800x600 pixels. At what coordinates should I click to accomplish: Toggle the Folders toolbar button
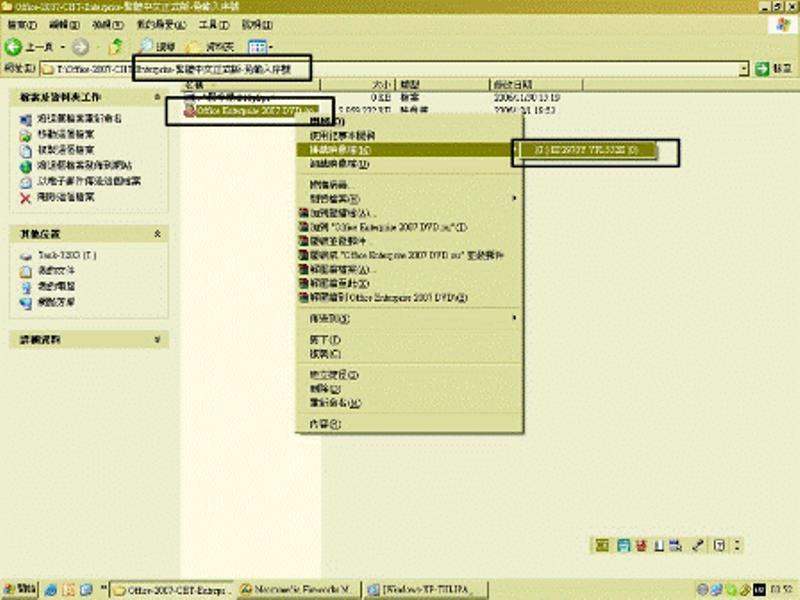pos(210,47)
